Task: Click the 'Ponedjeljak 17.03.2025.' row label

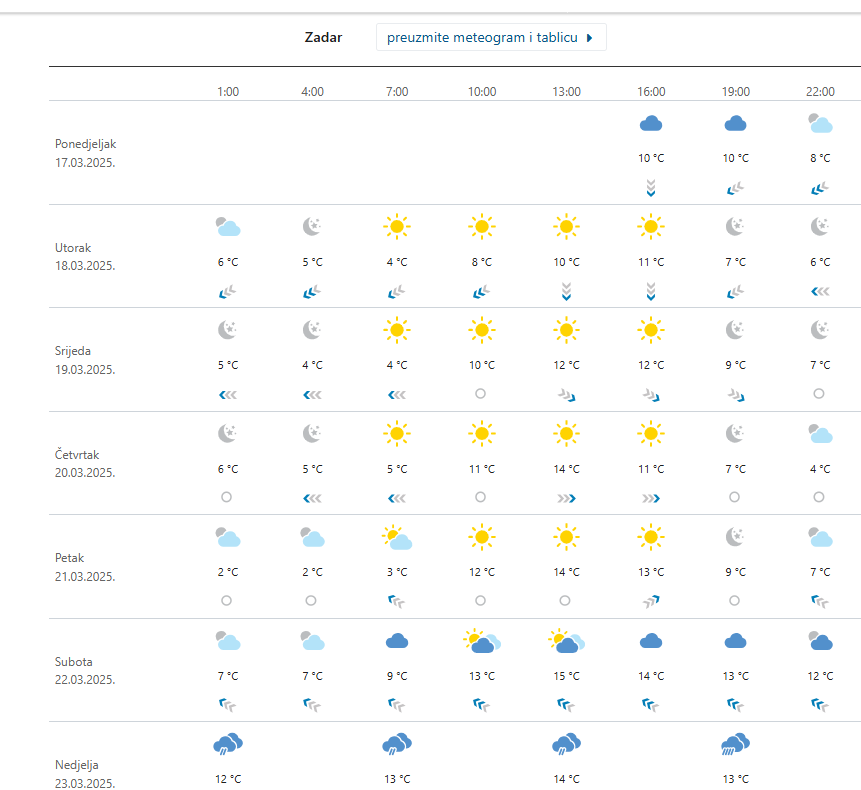Action: (86, 152)
